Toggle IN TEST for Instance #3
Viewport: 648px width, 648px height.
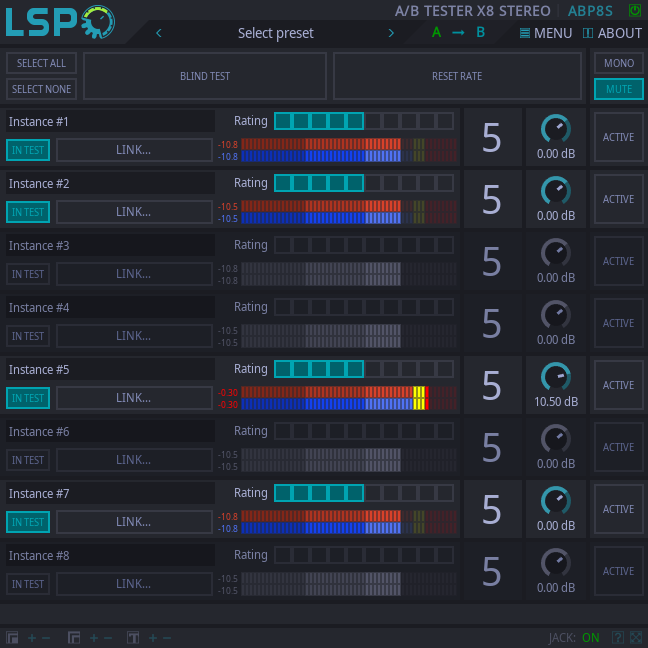[x=28, y=274]
